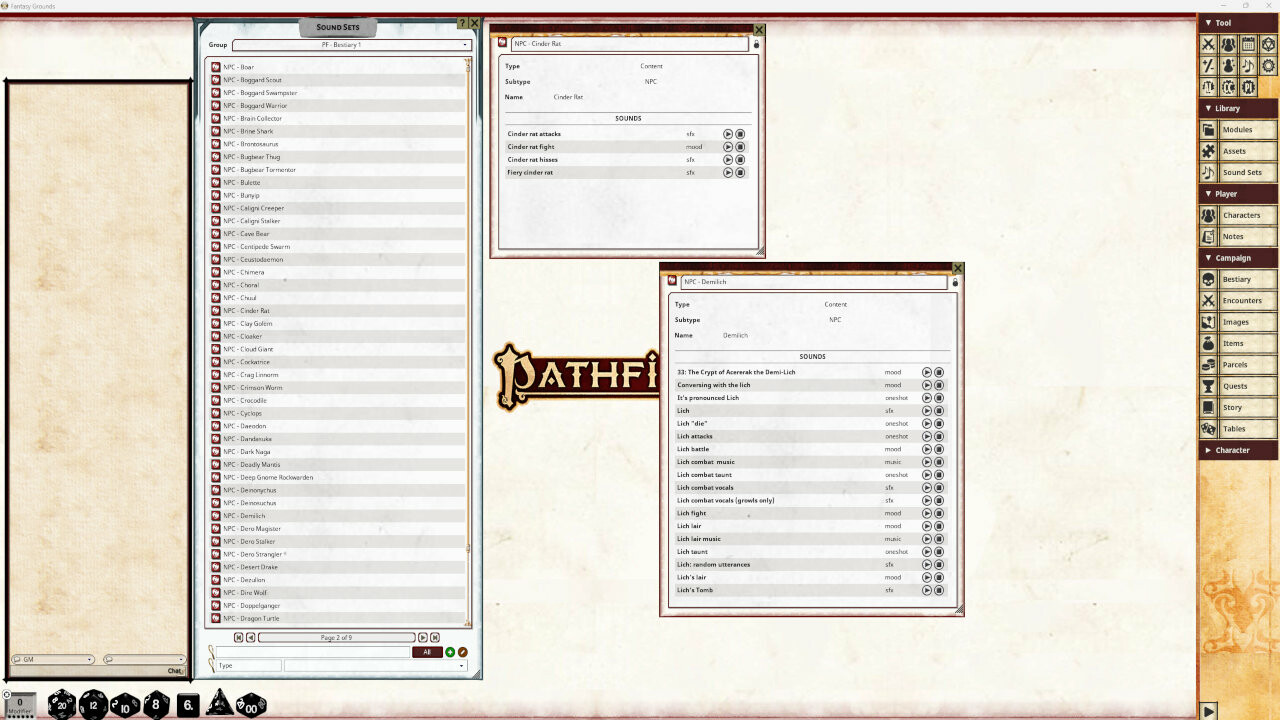Stop the 'Fiery cinder rat' sound
This screenshot has width=1280, height=720.
740,173
